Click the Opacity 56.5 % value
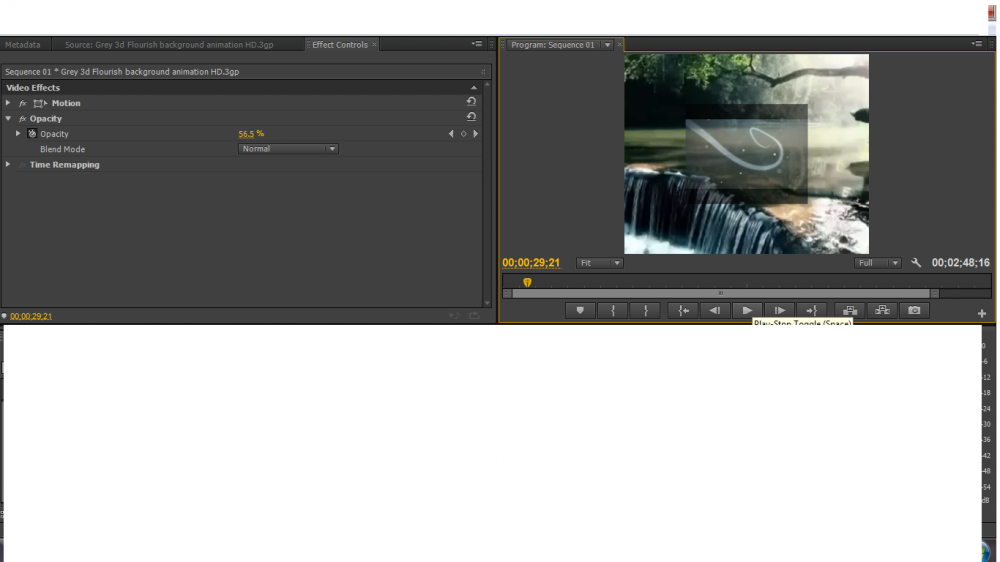Image resolution: width=1000 pixels, height=562 pixels. pyautogui.click(x=246, y=134)
